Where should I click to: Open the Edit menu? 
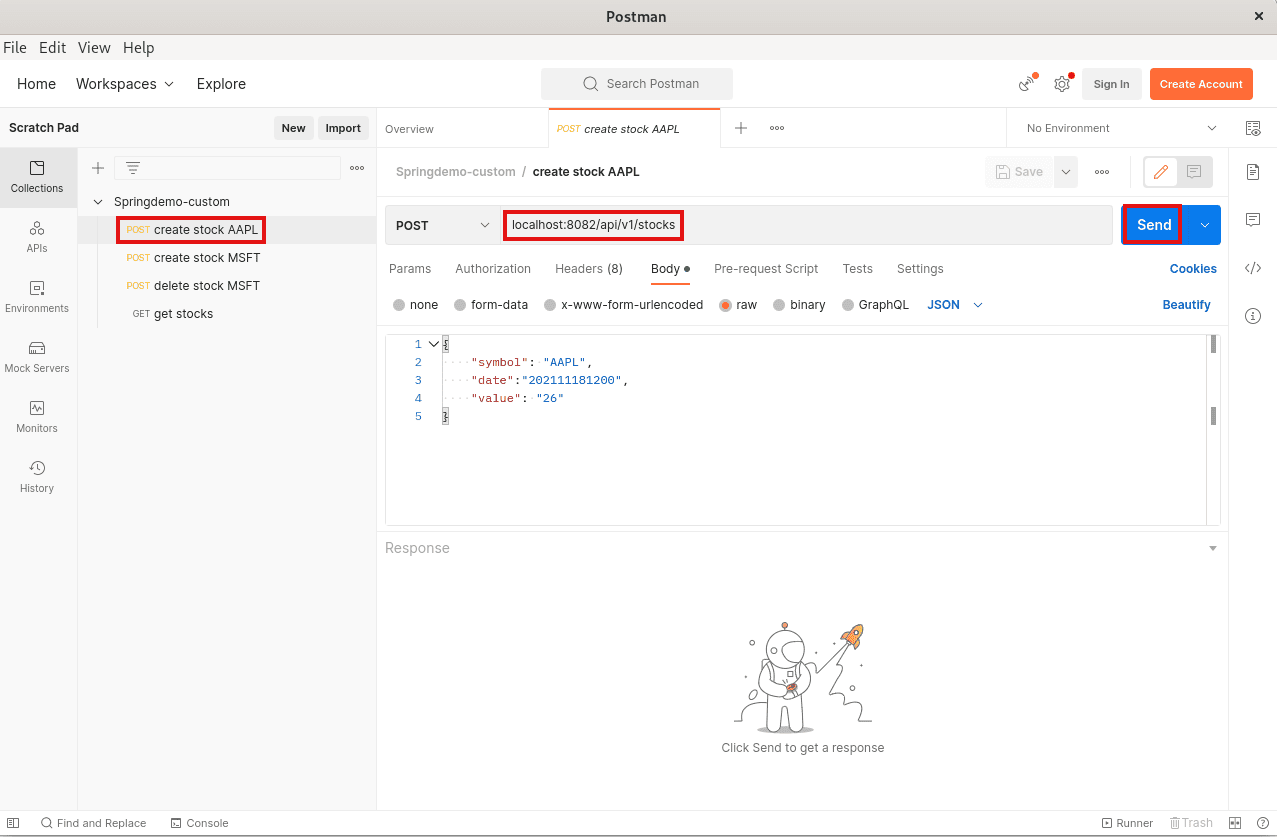pyautogui.click(x=52, y=47)
